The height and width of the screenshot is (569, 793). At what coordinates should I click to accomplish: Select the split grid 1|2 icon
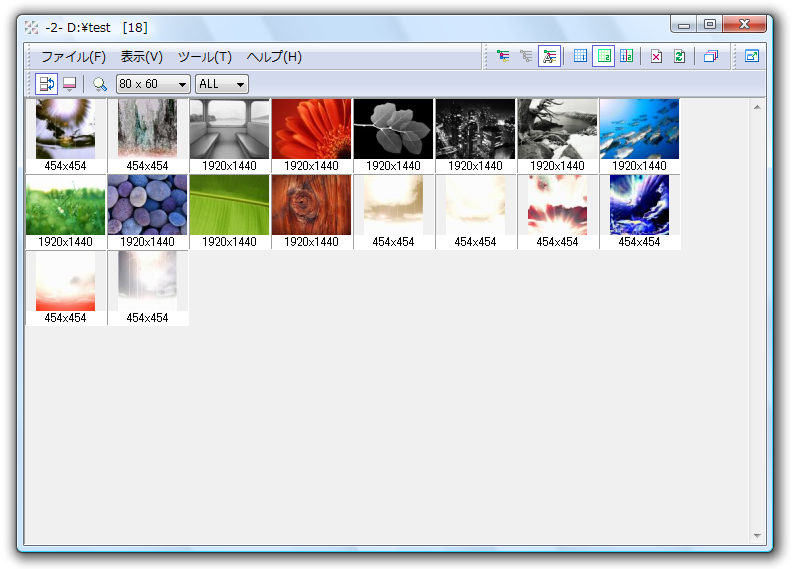627,56
